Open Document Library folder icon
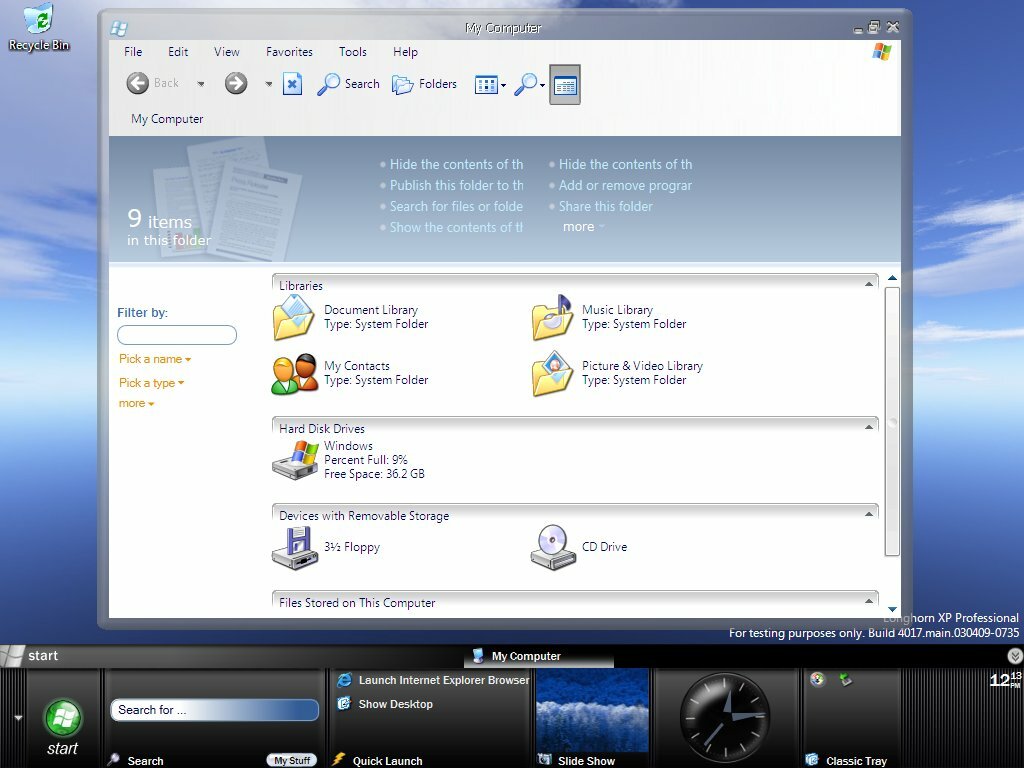 [x=294, y=317]
